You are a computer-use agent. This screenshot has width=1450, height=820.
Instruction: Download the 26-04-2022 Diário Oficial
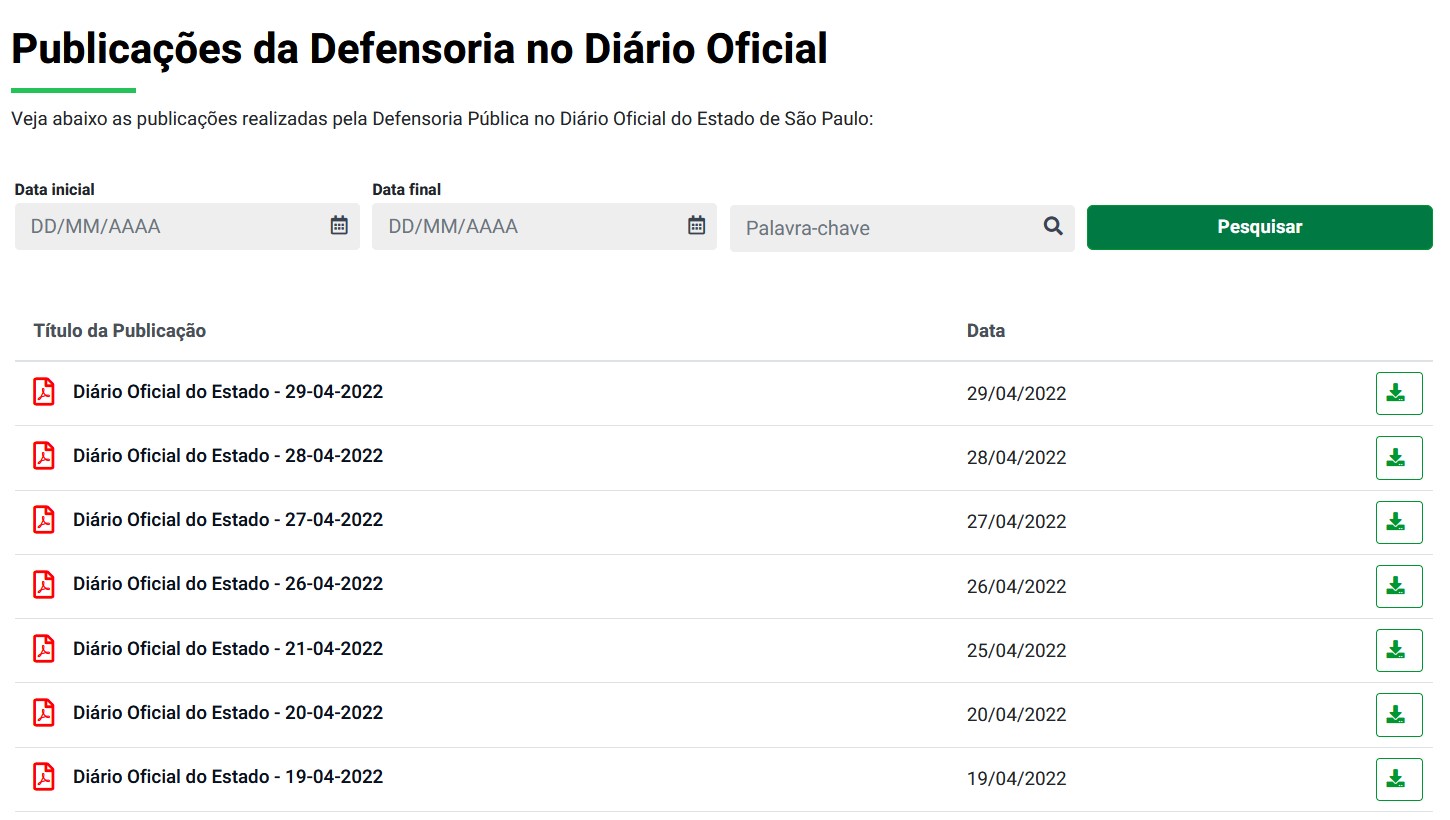1399,586
